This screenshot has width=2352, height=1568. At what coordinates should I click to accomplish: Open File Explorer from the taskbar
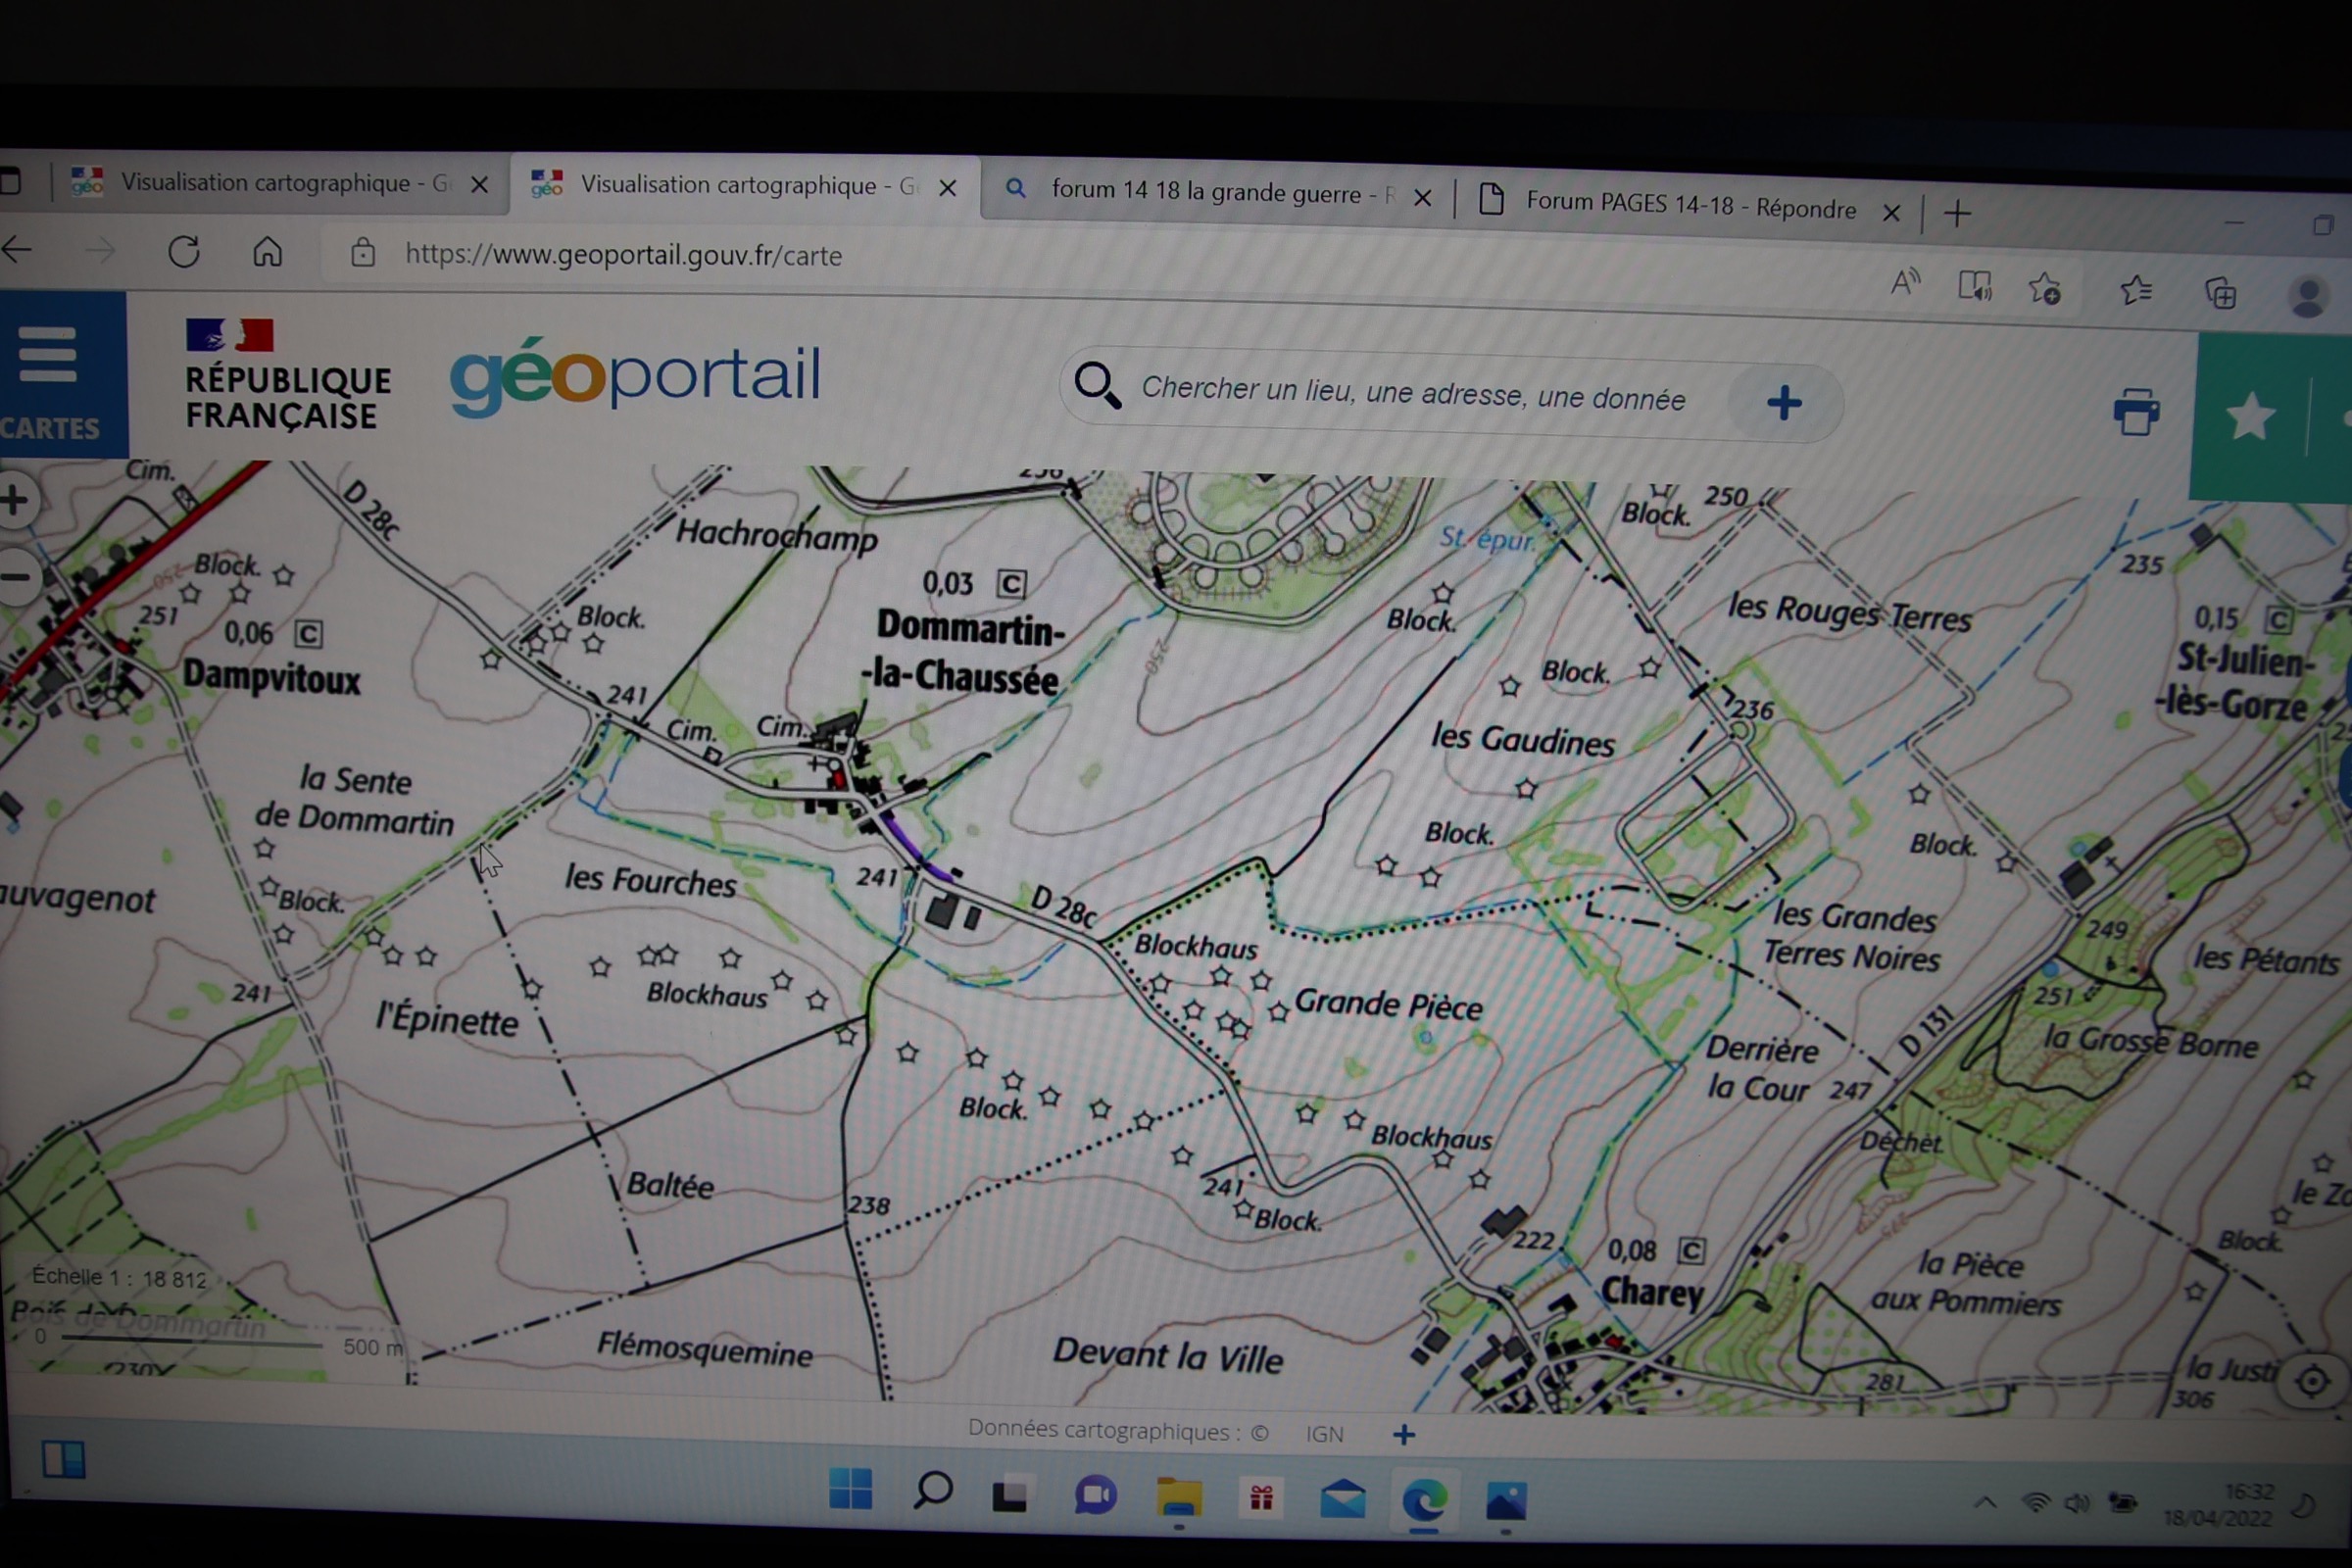tap(1179, 1497)
